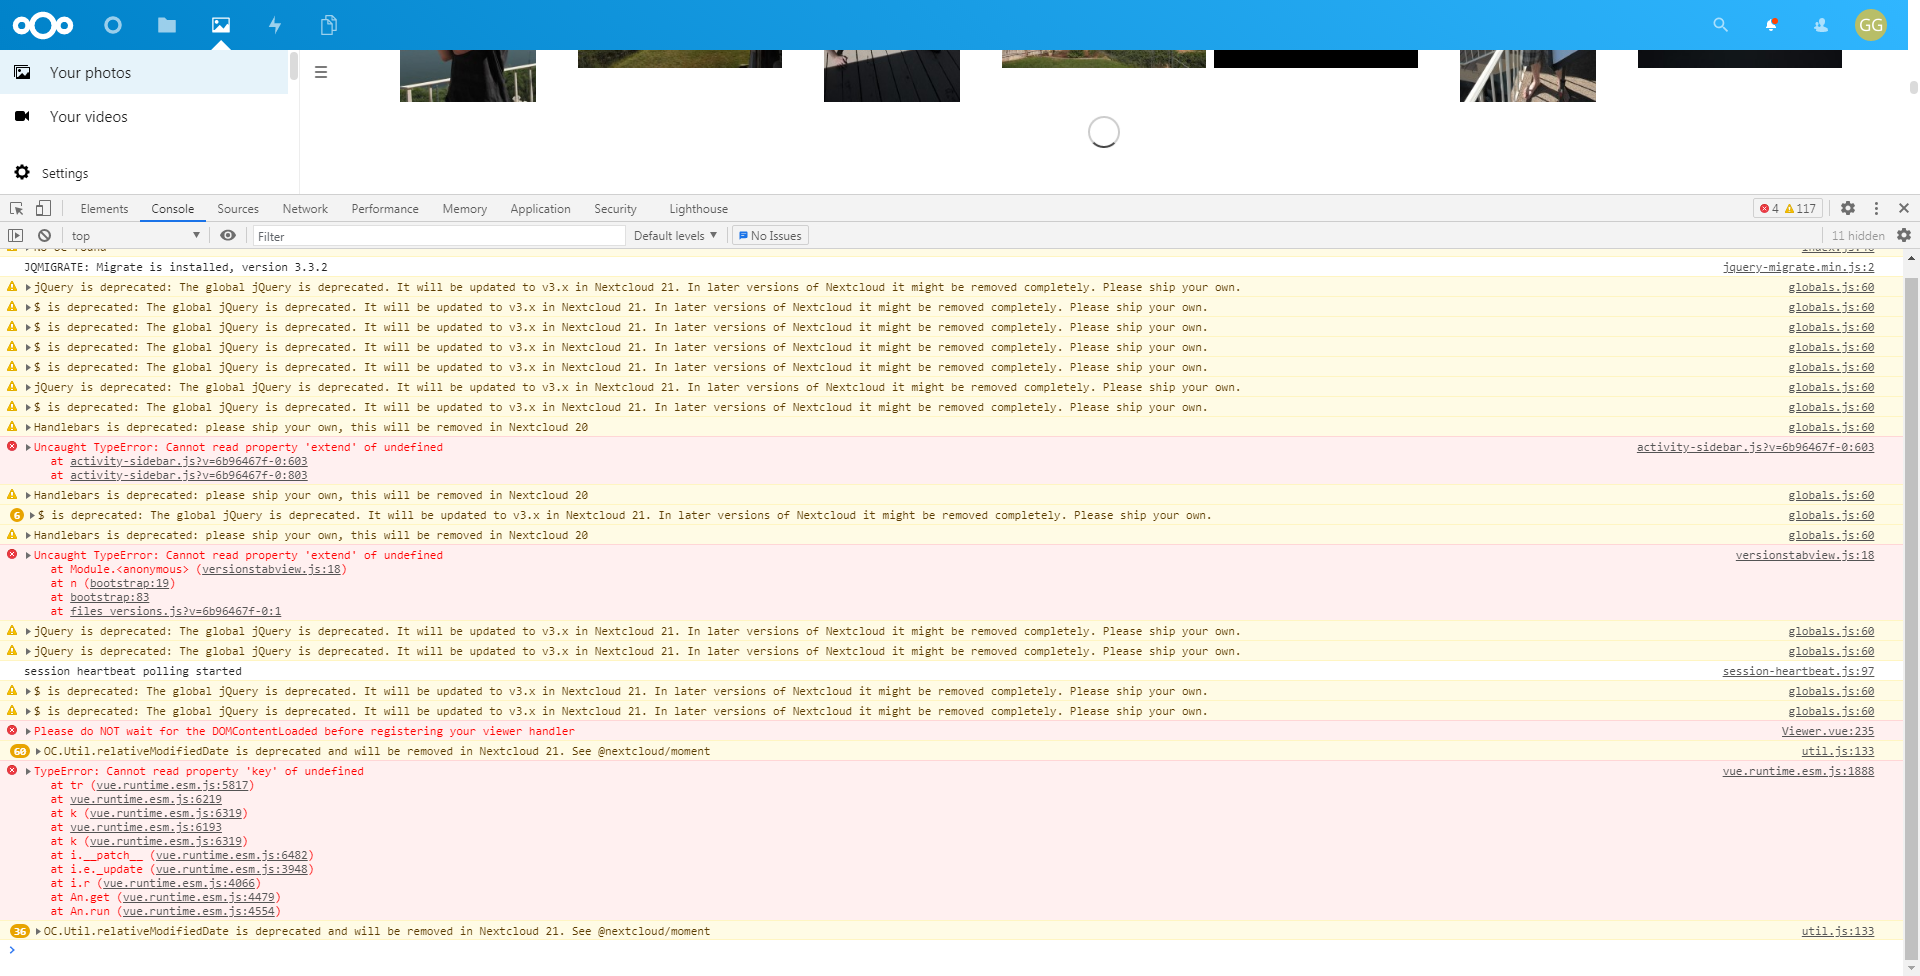Switch to the Network tab

[305, 209]
